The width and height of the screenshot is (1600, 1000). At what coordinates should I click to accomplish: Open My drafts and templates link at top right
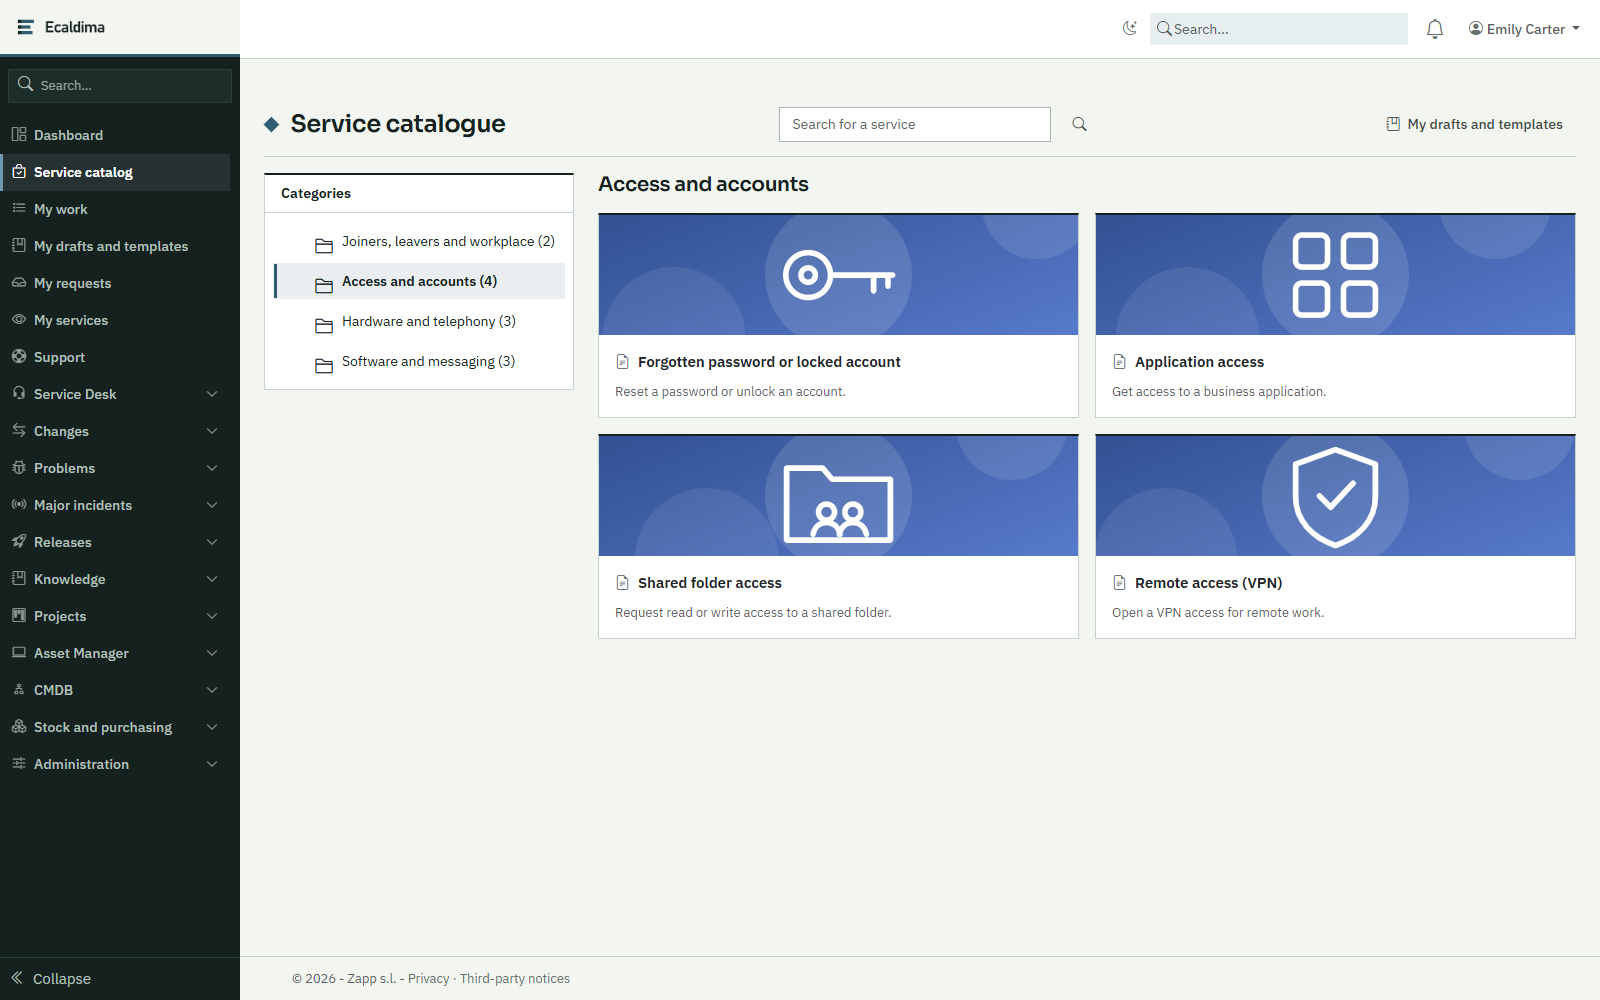(x=1474, y=124)
